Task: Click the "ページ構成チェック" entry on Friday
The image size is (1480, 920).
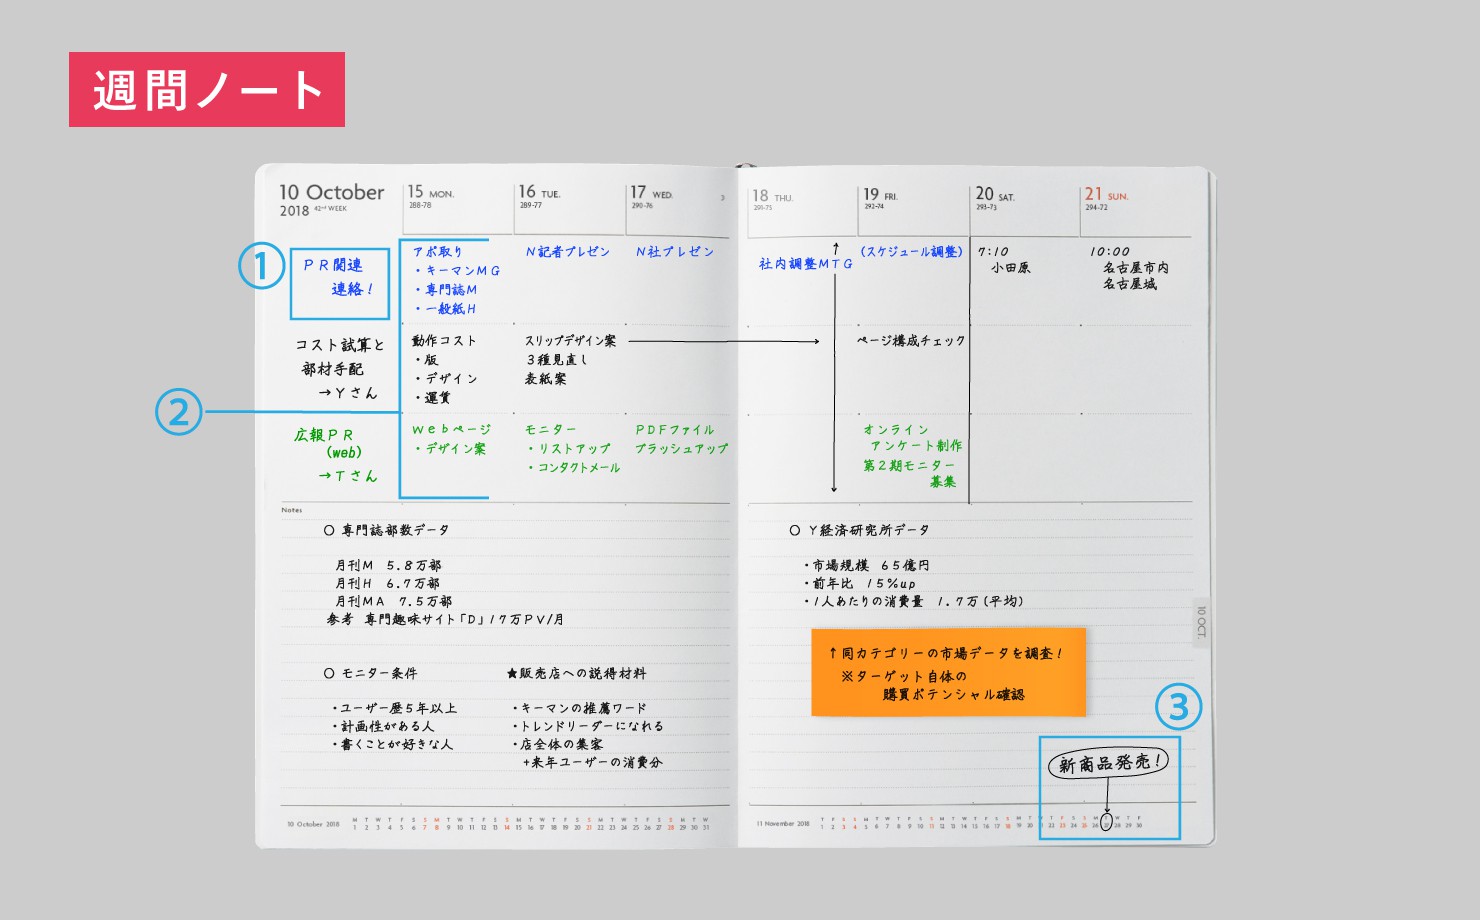Action: coord(911,341)
